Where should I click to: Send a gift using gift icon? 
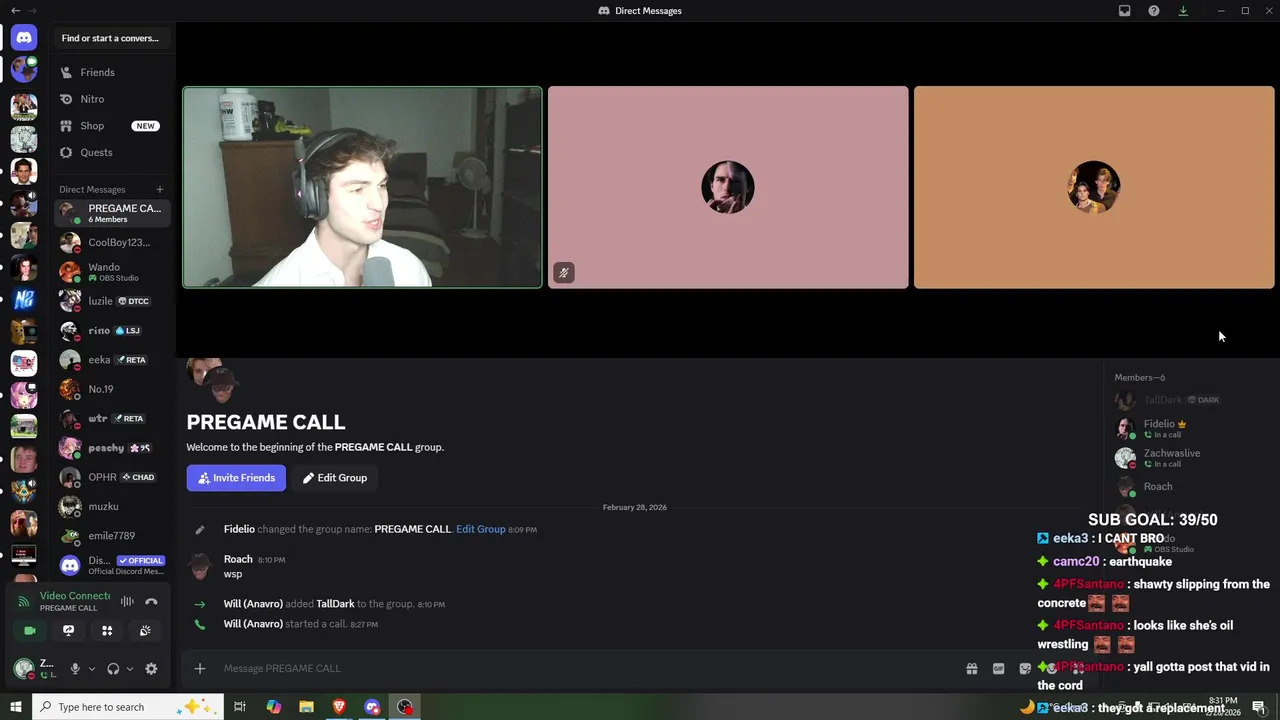coord(971,668)
